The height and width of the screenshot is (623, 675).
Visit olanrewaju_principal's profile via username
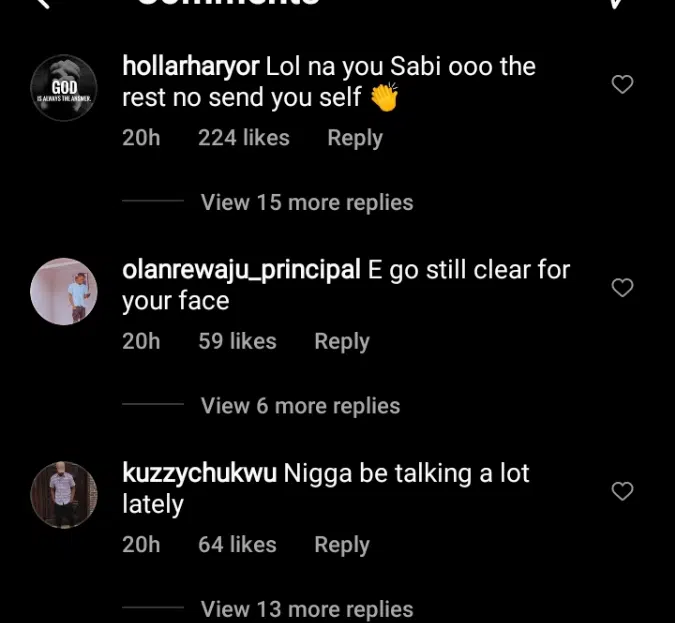pos(241,270)
